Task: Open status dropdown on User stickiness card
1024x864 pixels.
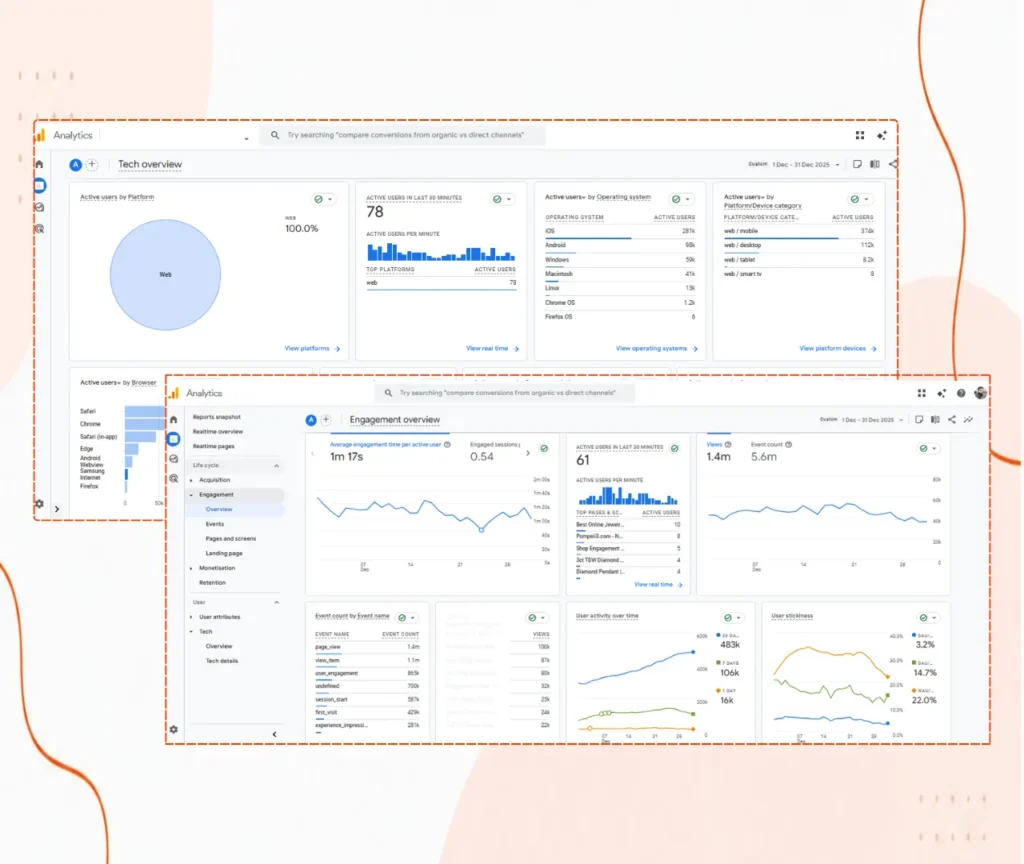Action: 928,617
